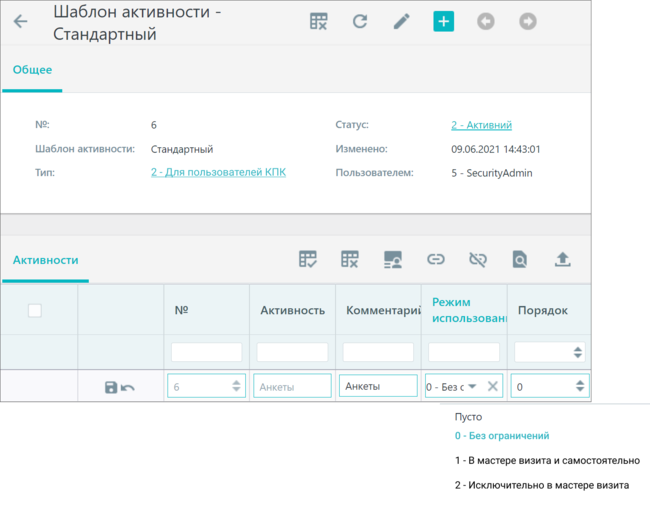Open the Режим использования dropdown arrow in row
Screen dimensions: 650x505
click(472, 386)
